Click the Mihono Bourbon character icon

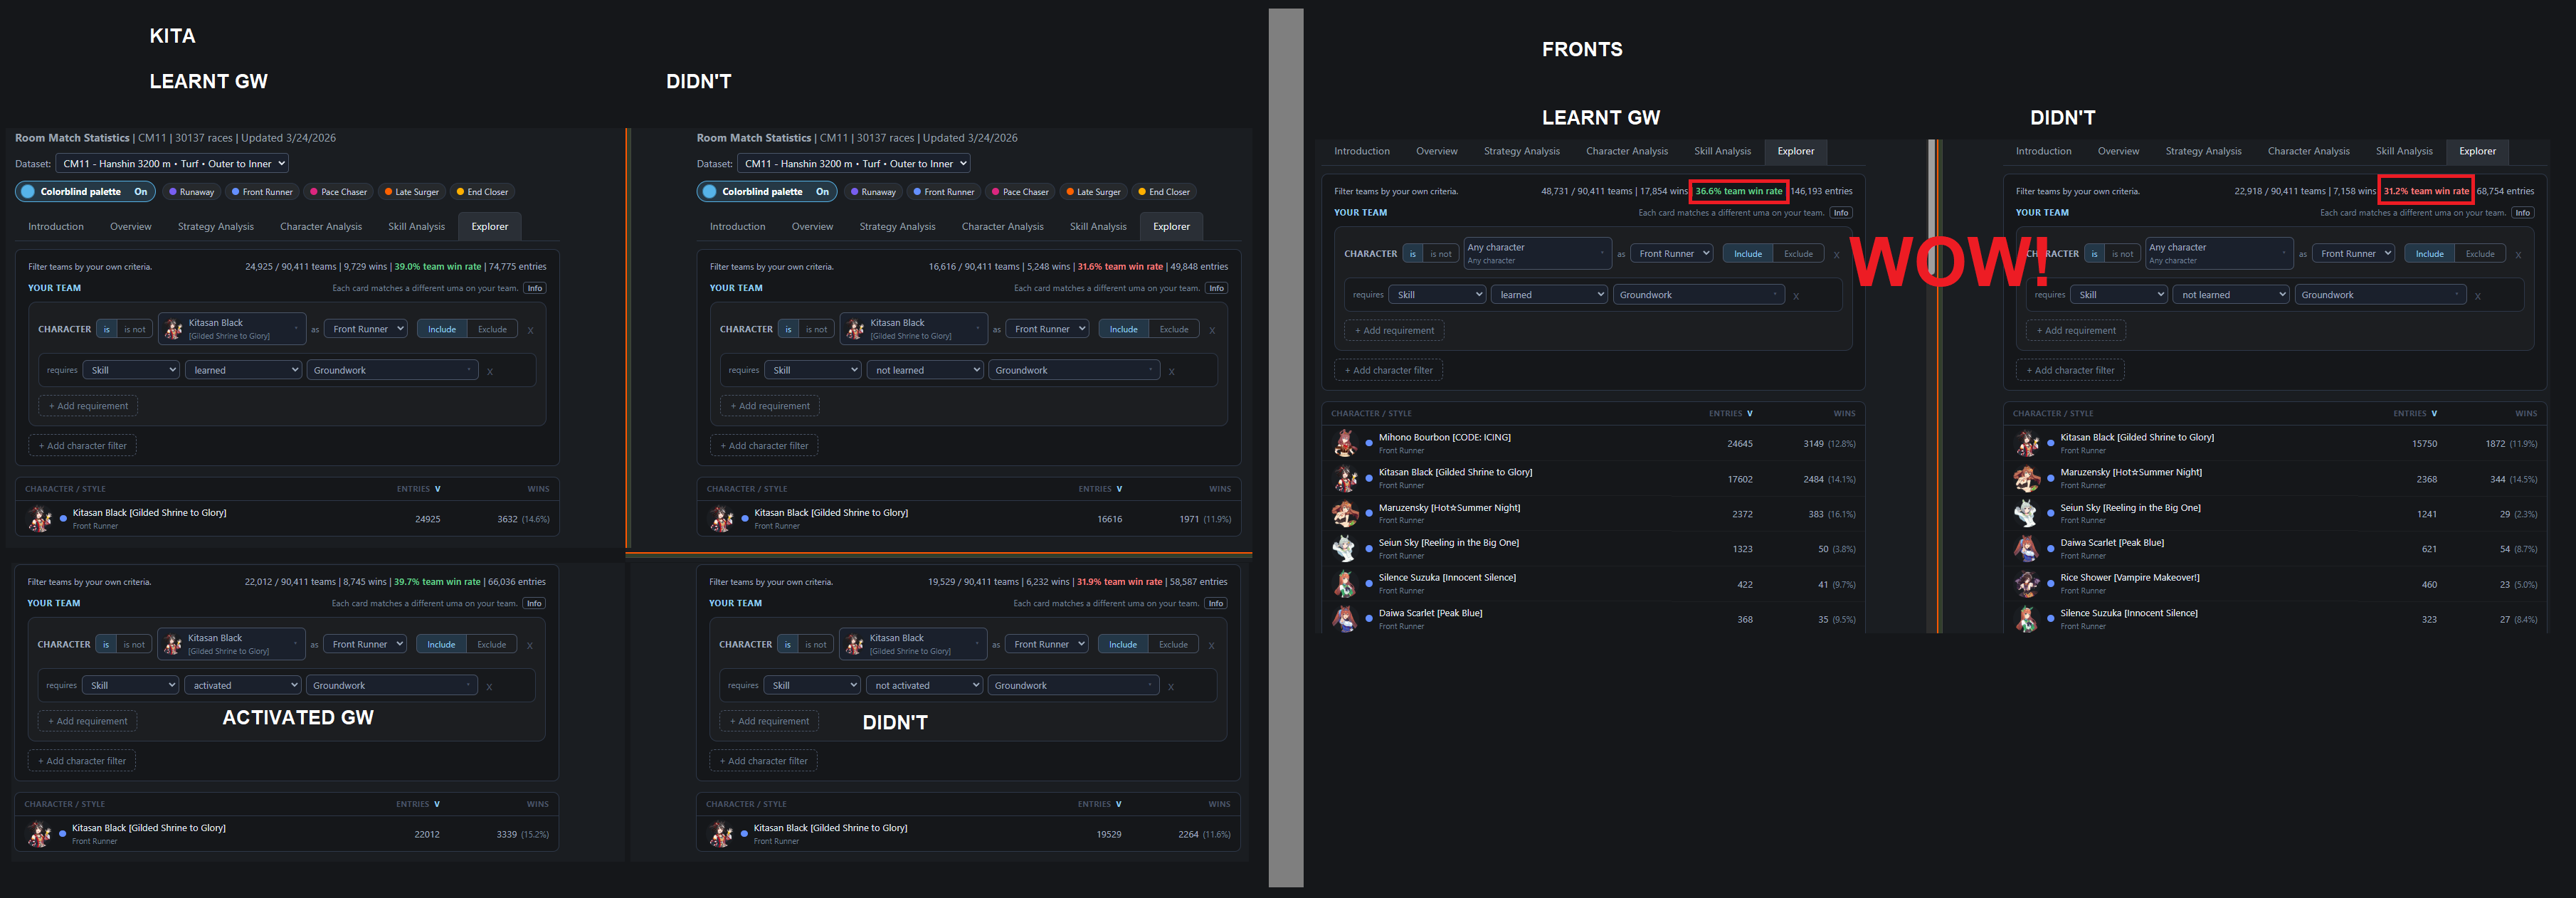1345,443
